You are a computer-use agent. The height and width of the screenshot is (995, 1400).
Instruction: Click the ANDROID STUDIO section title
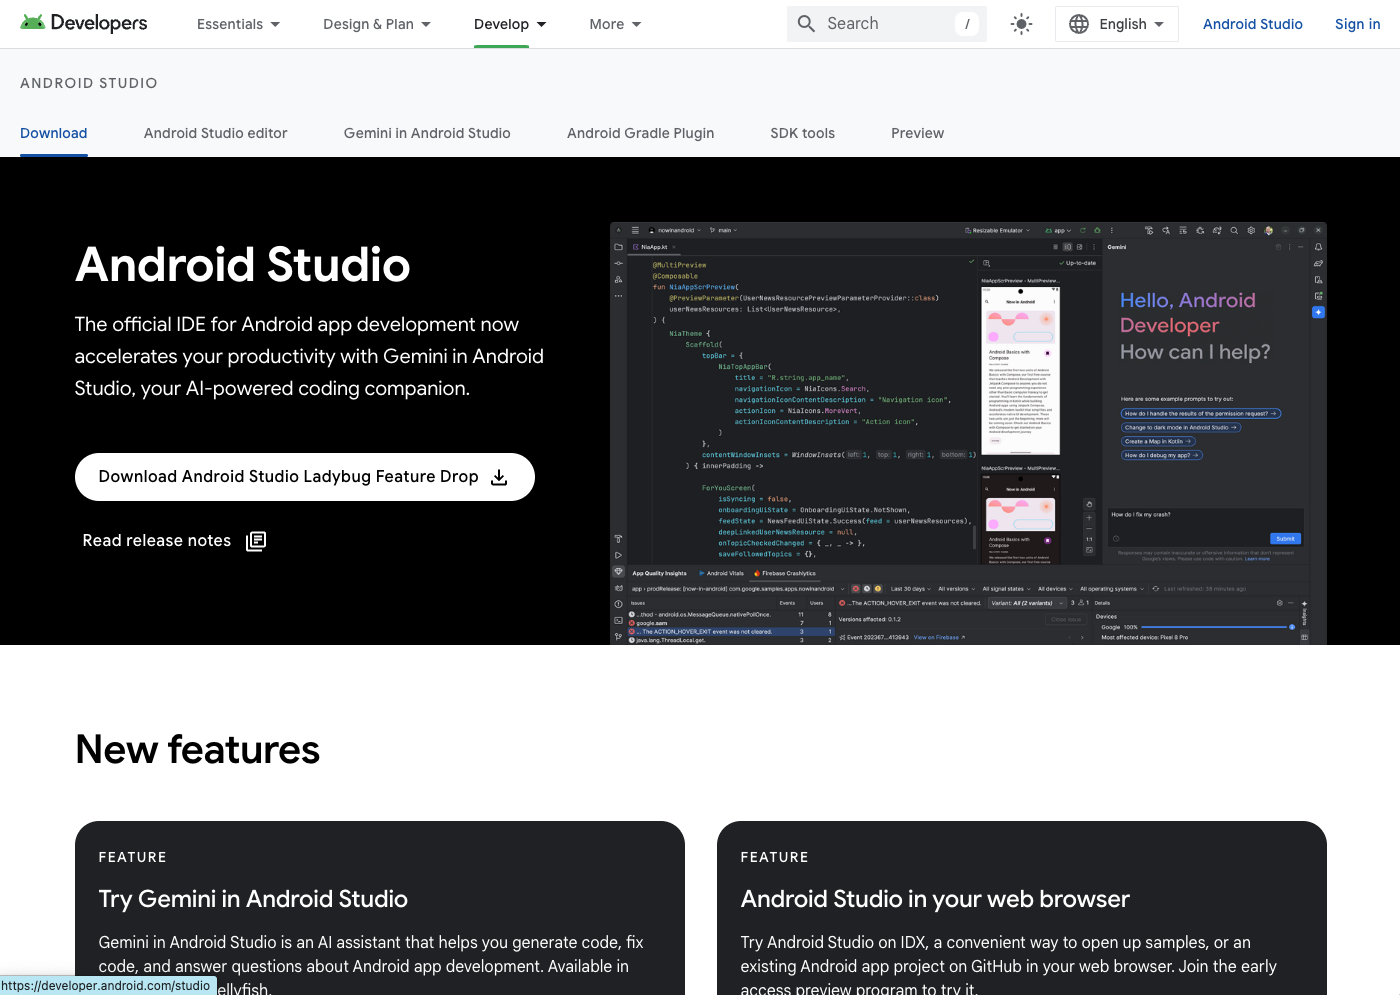point(89,83)
